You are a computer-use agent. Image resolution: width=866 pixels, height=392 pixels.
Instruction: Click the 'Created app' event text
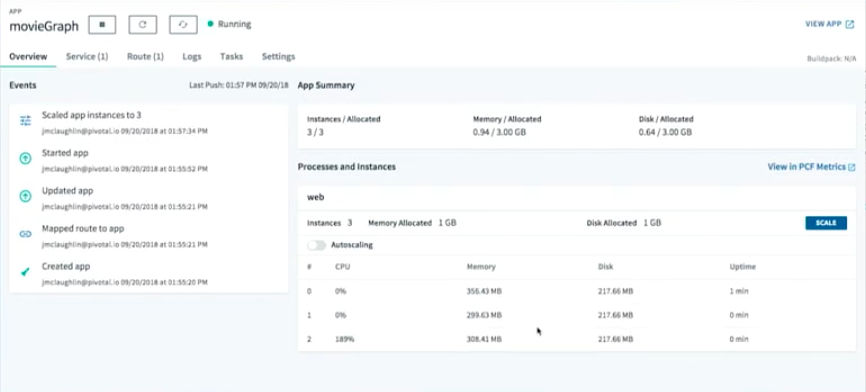point(66,266)
